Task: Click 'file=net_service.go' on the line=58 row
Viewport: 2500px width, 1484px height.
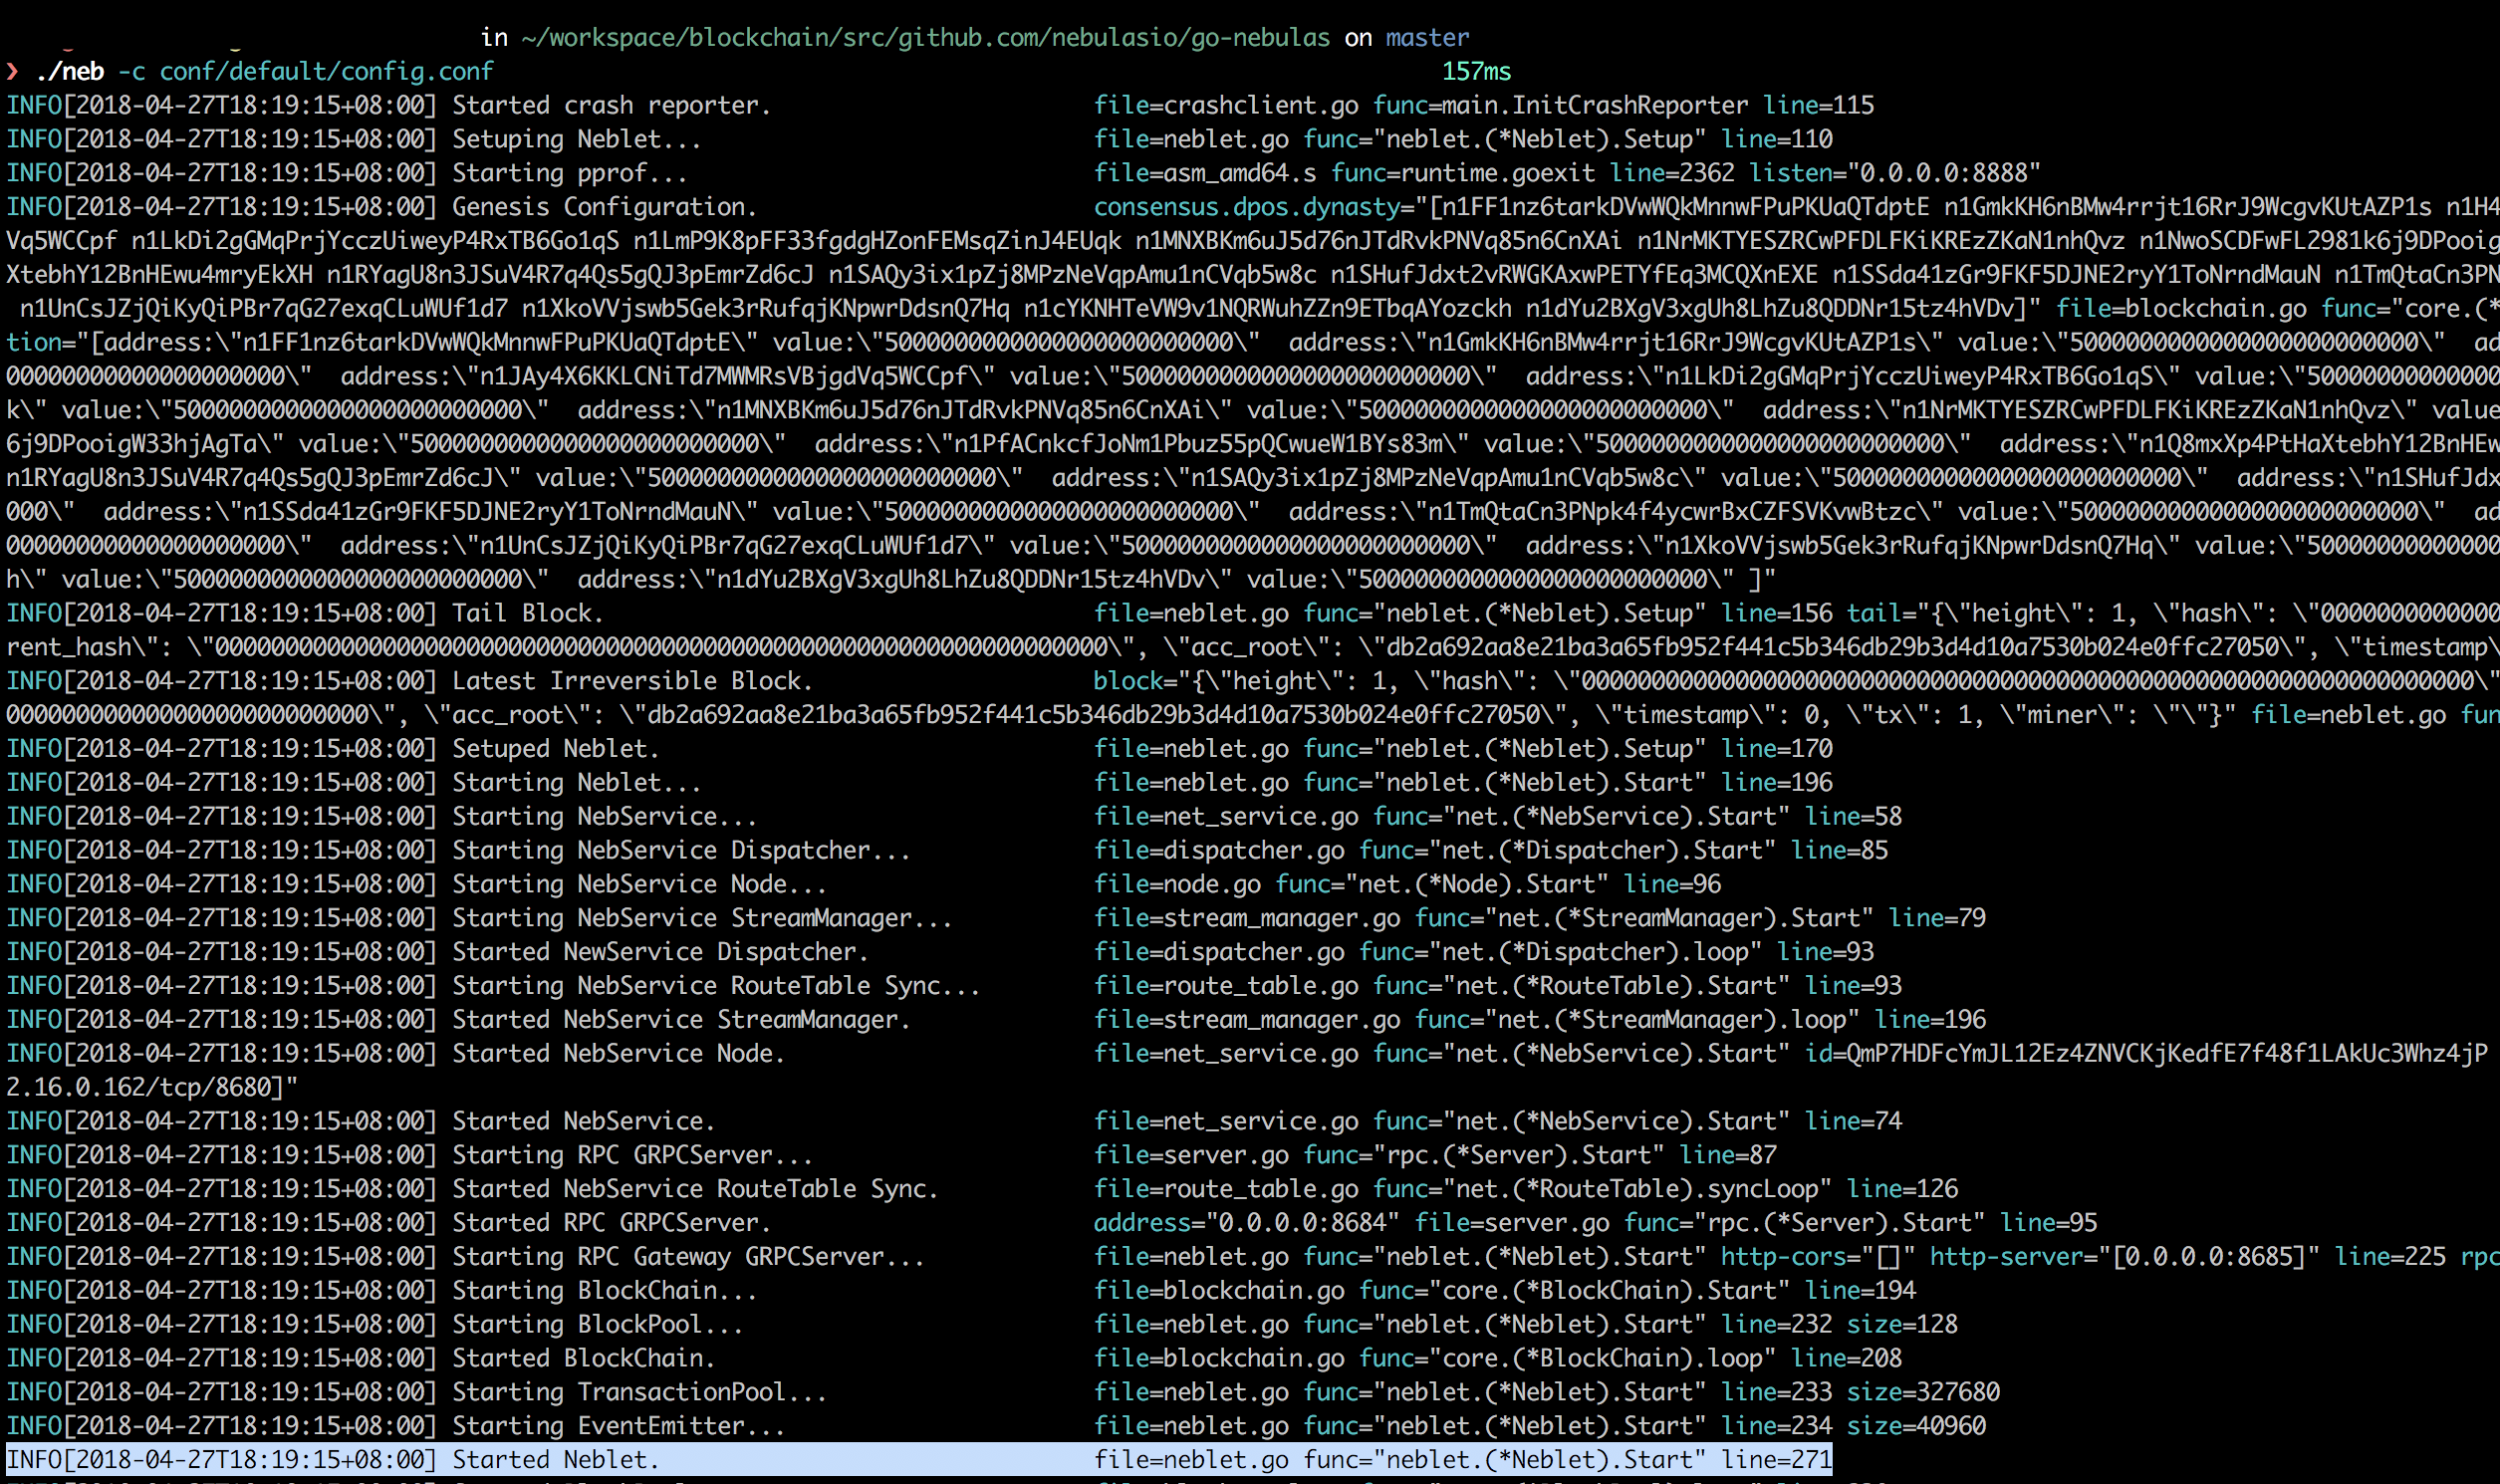Action: click(1226, 816)
